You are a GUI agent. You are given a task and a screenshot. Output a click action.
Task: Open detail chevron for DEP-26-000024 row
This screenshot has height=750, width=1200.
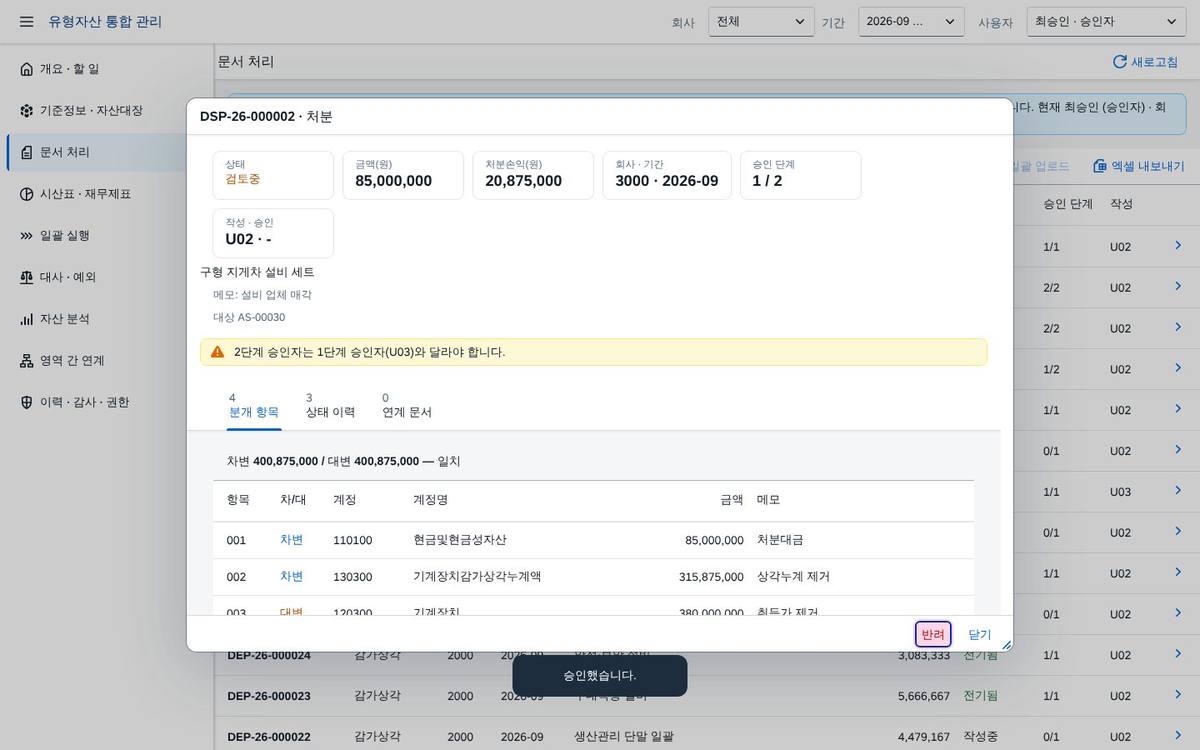coord(1178,655)
